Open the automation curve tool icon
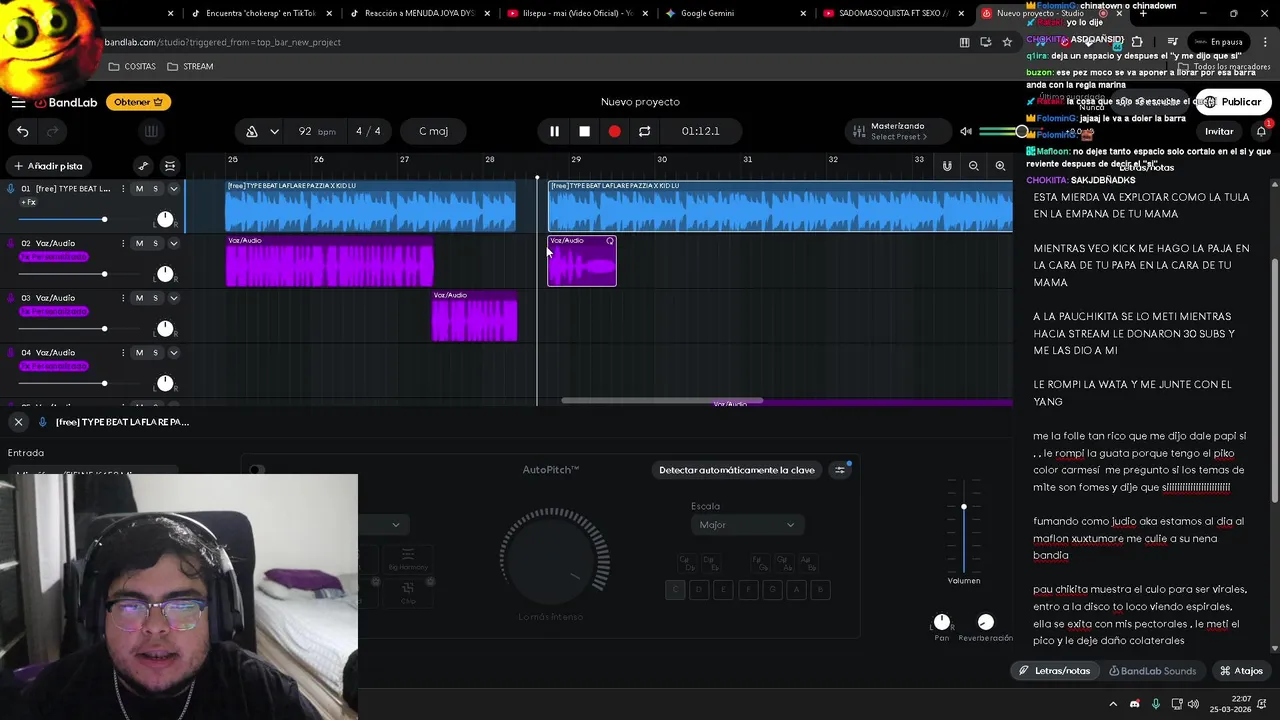 coord(143,166)
